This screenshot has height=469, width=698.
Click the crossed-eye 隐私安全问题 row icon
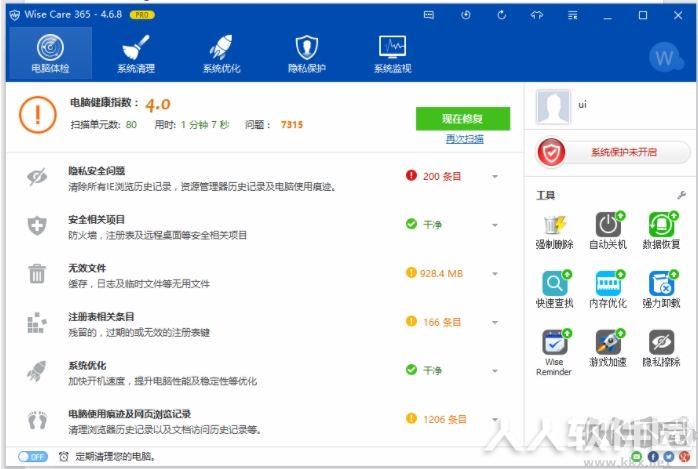[x=37, y=177]
